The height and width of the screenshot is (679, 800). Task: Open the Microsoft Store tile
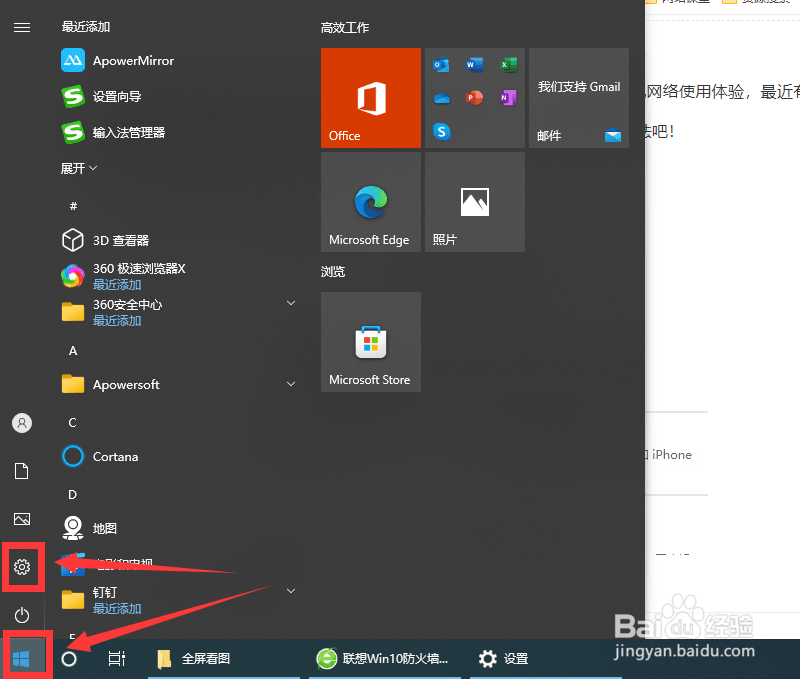pyautogui.click(x=371, y=342)
